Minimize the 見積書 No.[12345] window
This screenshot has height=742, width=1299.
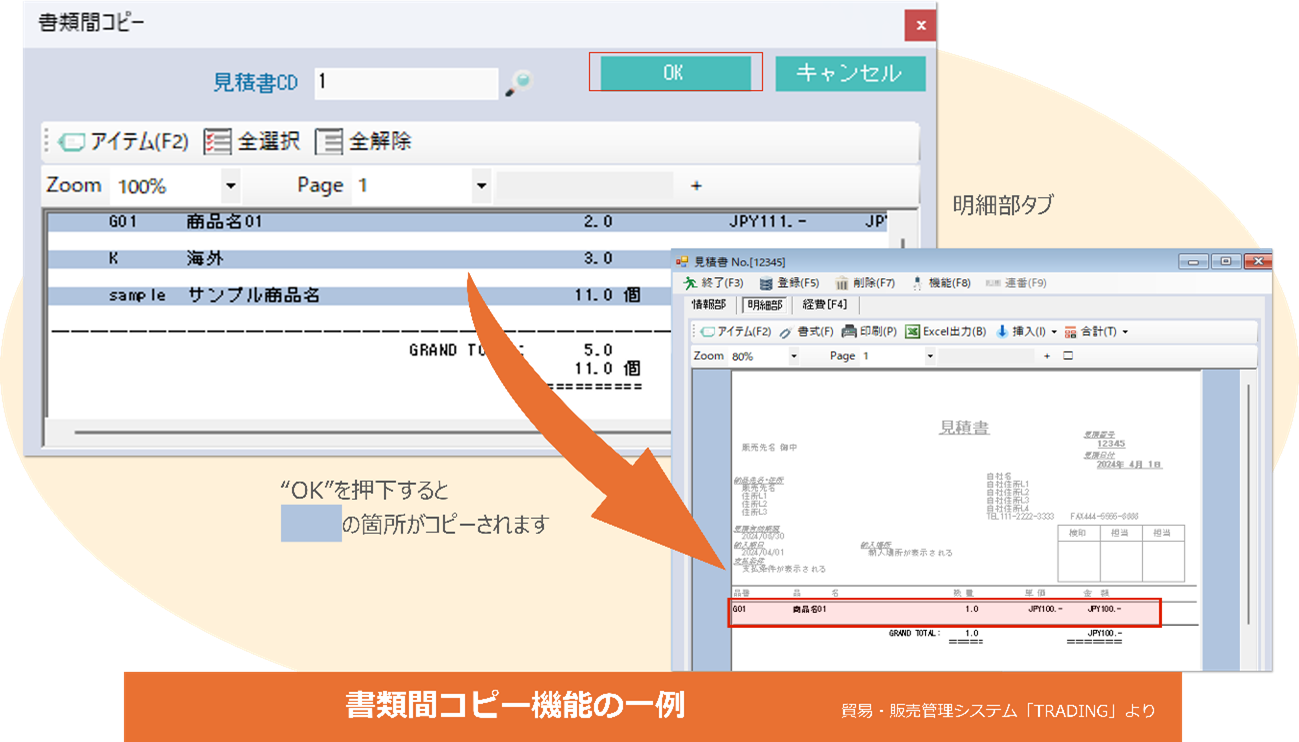pos(1193,261)
